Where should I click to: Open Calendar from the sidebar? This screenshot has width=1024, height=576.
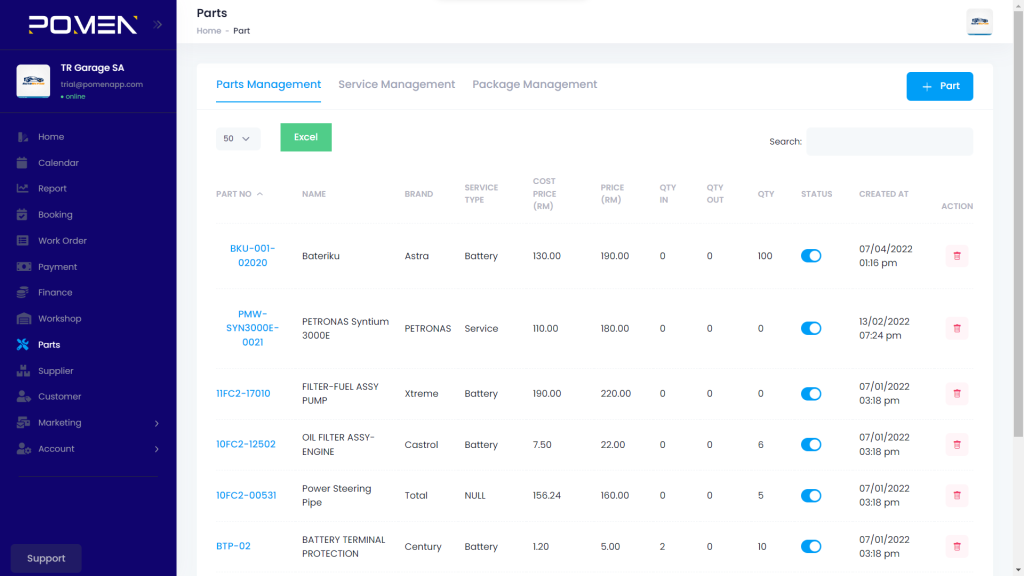[58, 163]
